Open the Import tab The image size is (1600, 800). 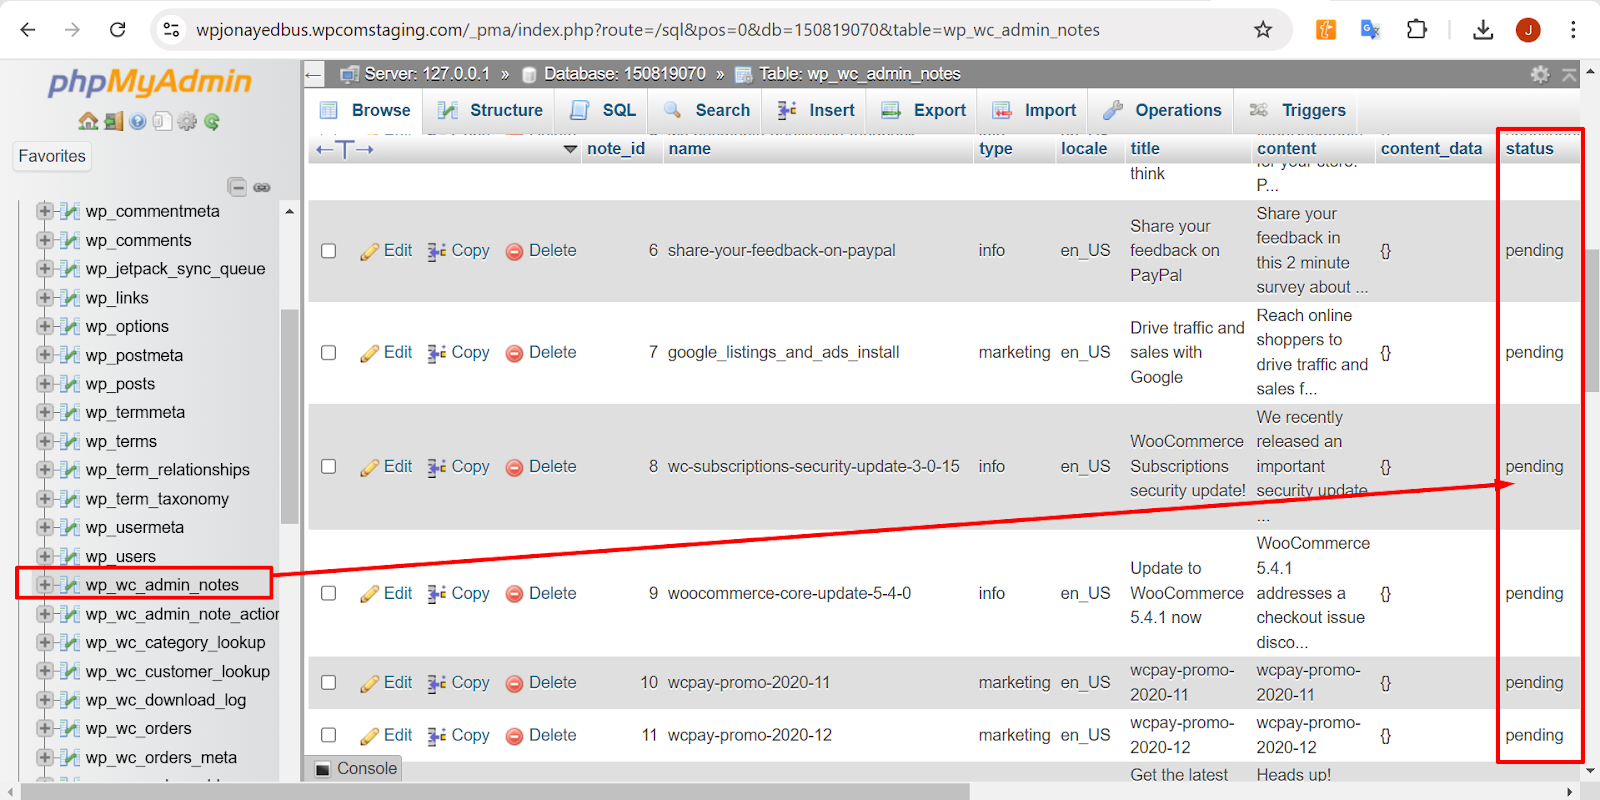click(1034, 110)
